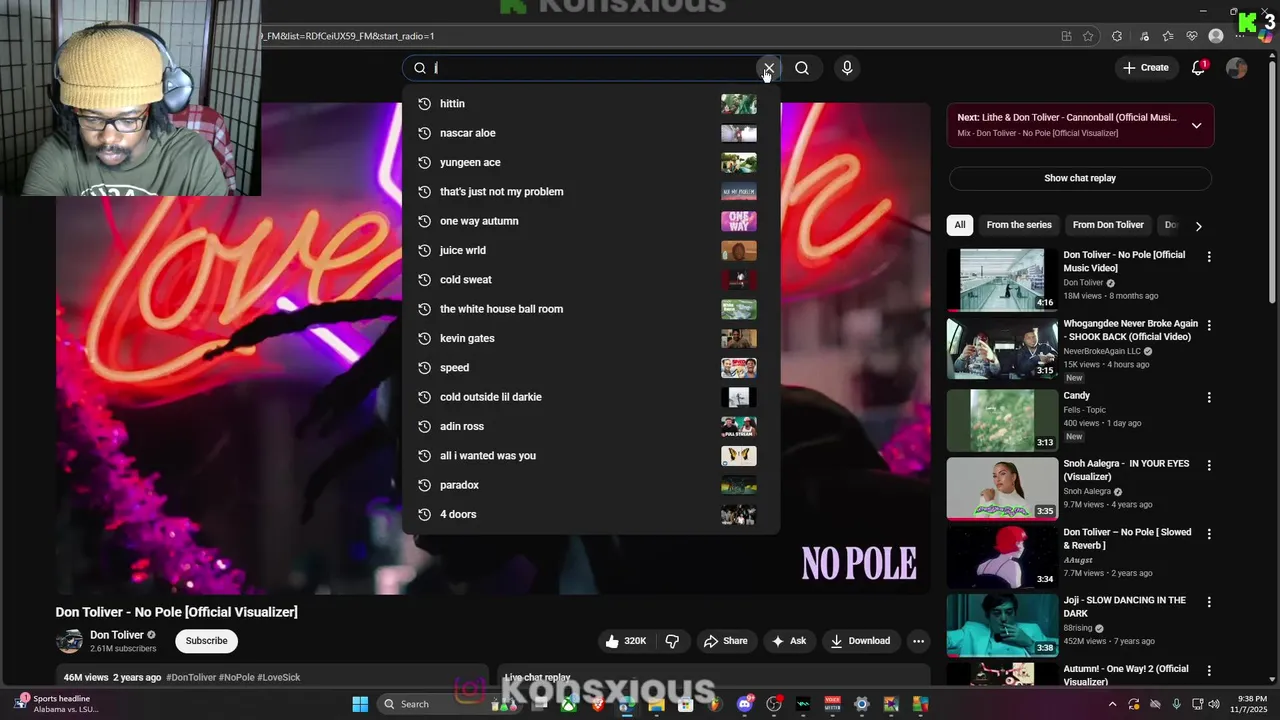Image resolution: width=1280 pixels, height=720 pixels.
Task: Select the 'paradox' suggestion
Action: [x=590, y=485]
